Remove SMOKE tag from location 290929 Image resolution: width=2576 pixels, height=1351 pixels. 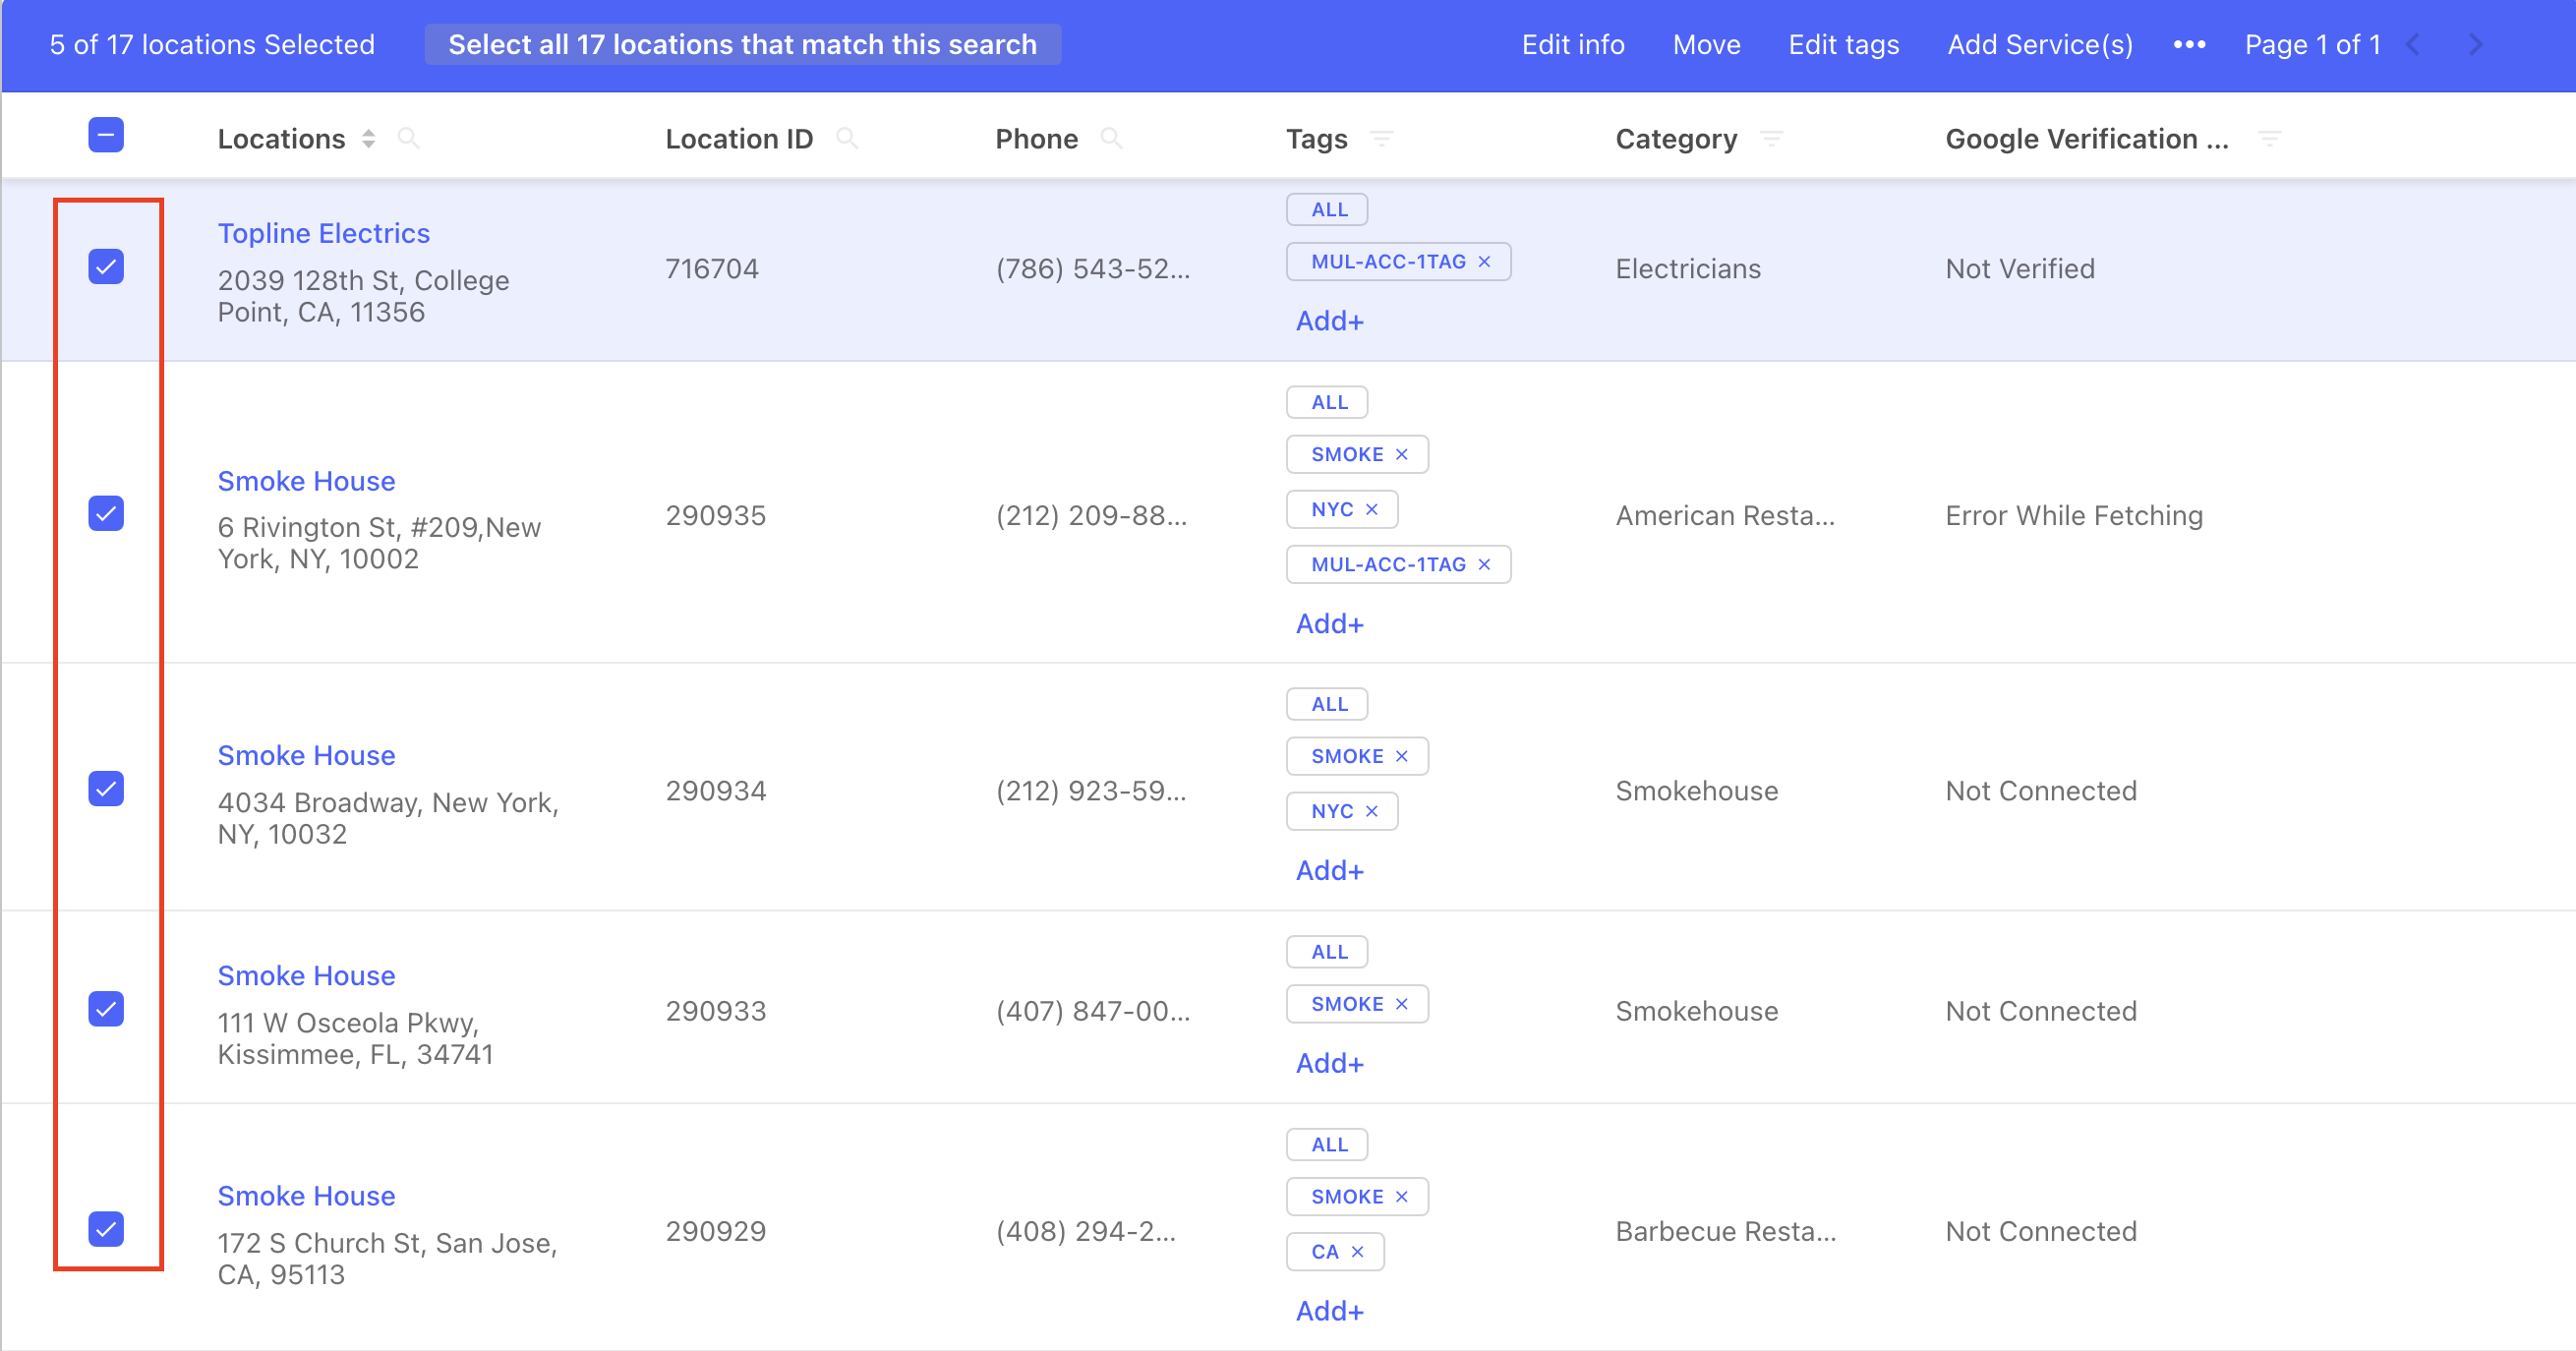(x=1401, y=1197)
